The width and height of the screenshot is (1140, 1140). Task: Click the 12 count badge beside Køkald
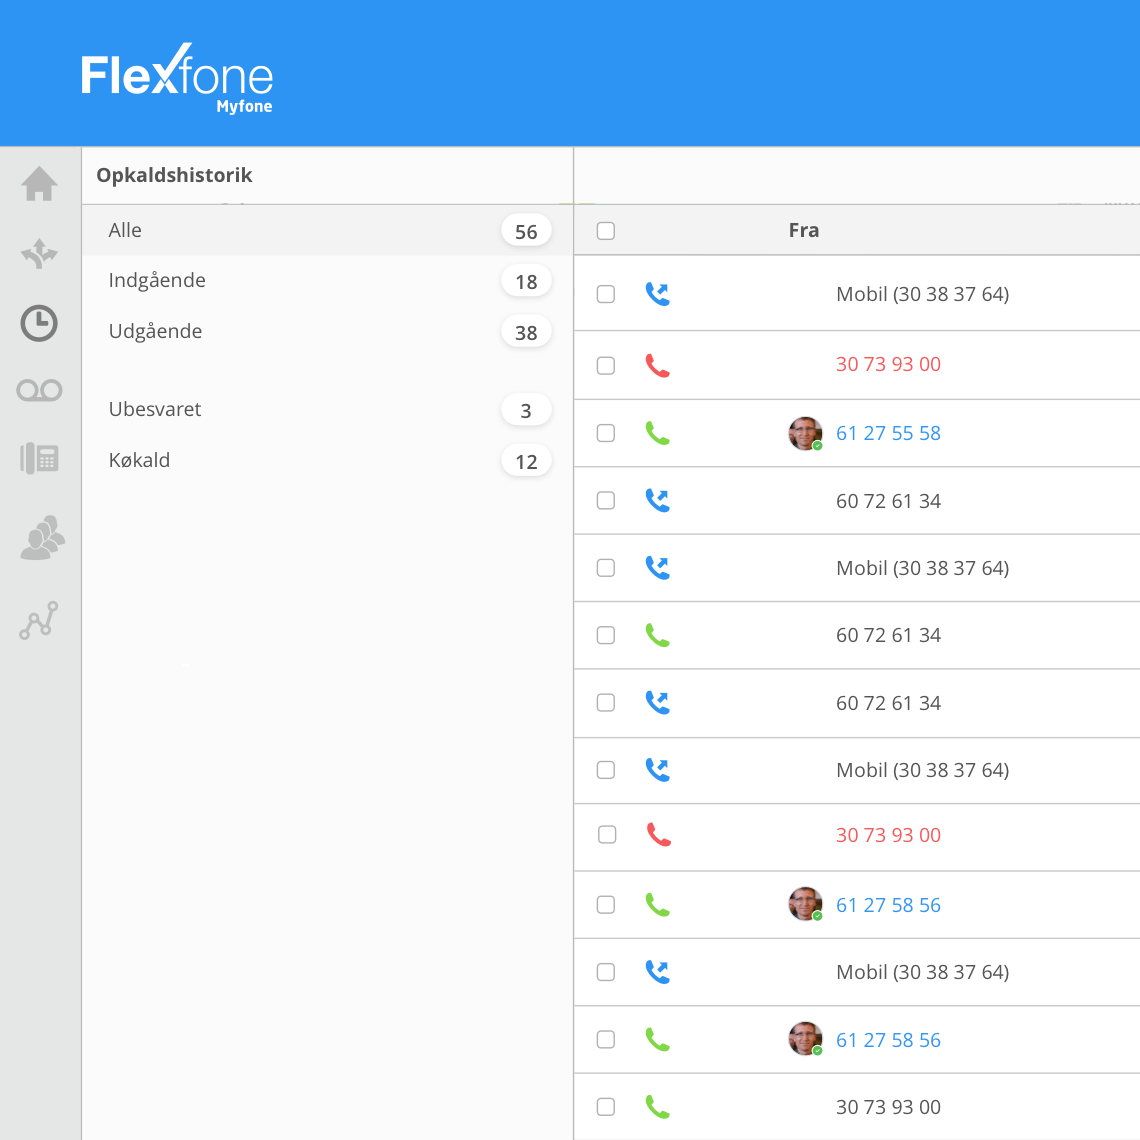coord(526,462)
